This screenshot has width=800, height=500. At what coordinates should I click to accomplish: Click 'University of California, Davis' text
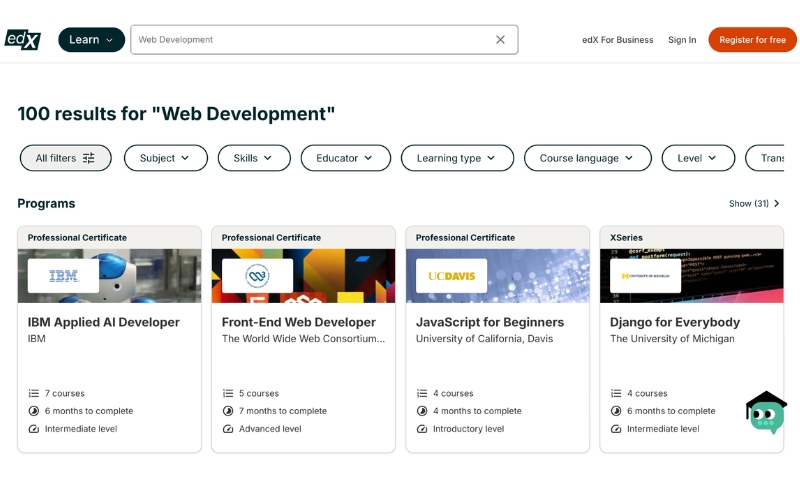484,339
